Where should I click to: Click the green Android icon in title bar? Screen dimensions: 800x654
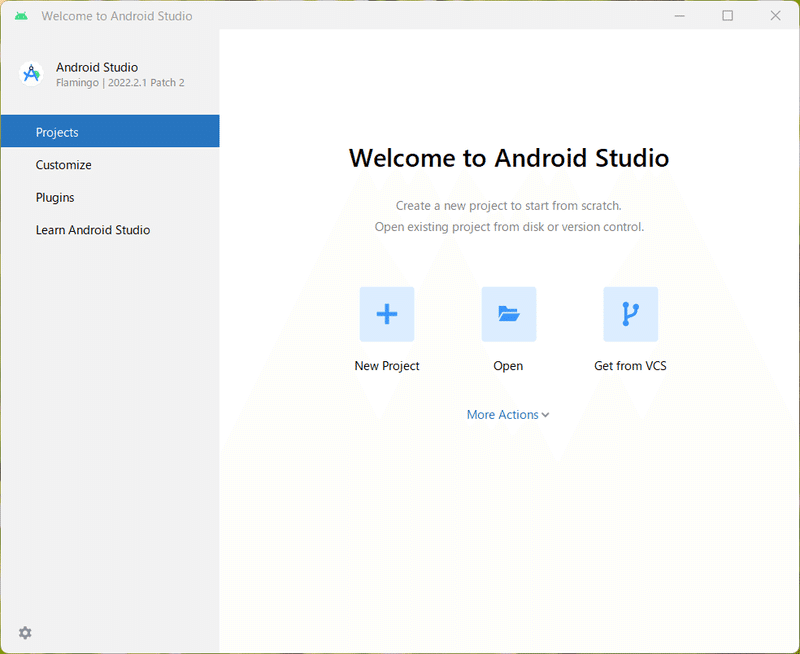pos(22,15)
